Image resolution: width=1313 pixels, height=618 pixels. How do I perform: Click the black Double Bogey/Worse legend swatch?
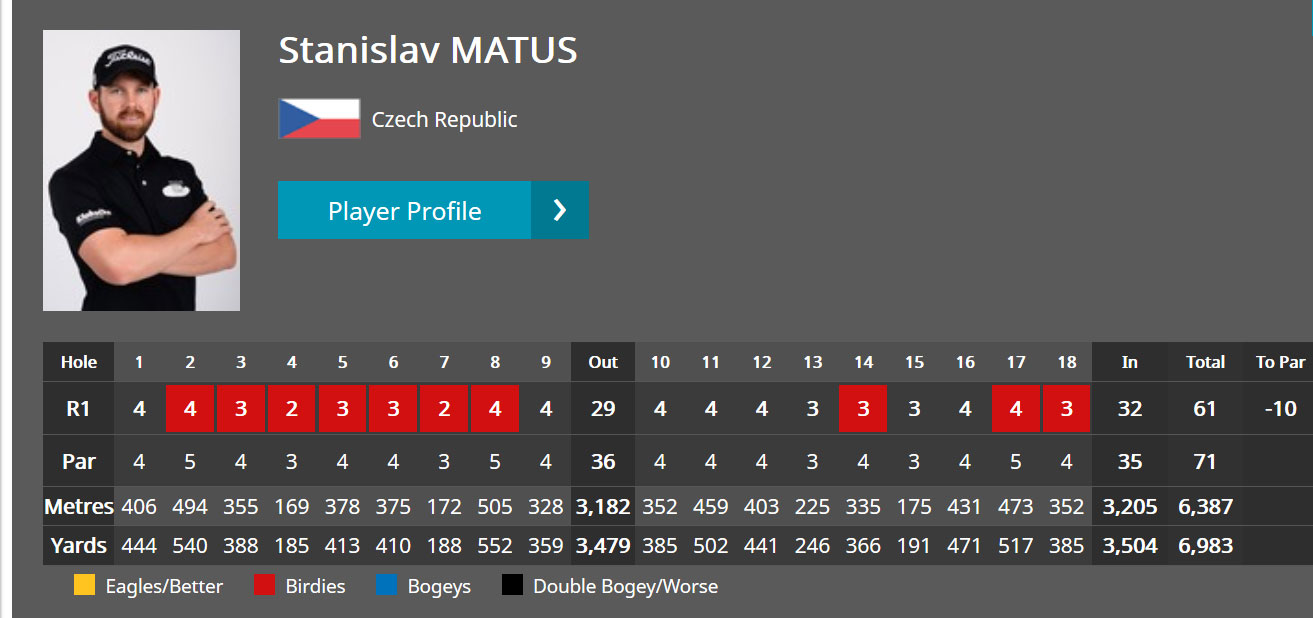512,586
